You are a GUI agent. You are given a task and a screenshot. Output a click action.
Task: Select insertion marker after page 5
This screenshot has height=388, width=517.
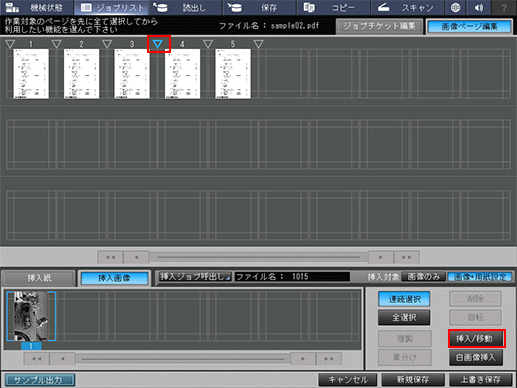(x=258, y=44)
